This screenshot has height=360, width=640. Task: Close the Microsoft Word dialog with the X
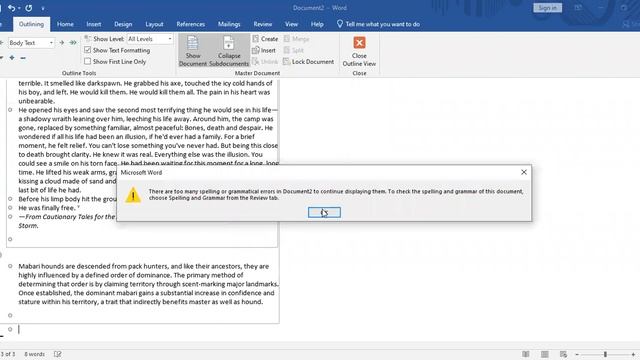524,172
